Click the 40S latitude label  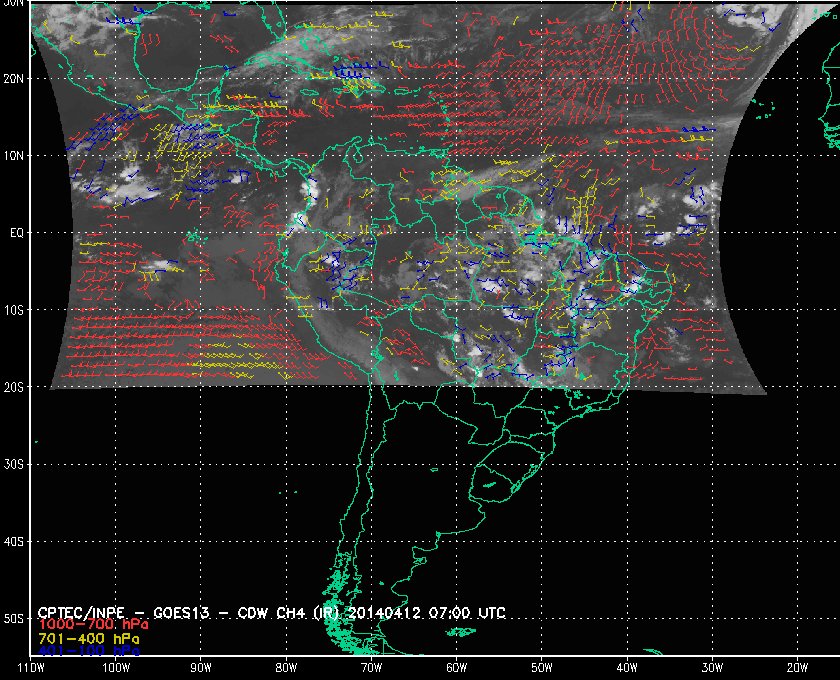click(13, 542)
